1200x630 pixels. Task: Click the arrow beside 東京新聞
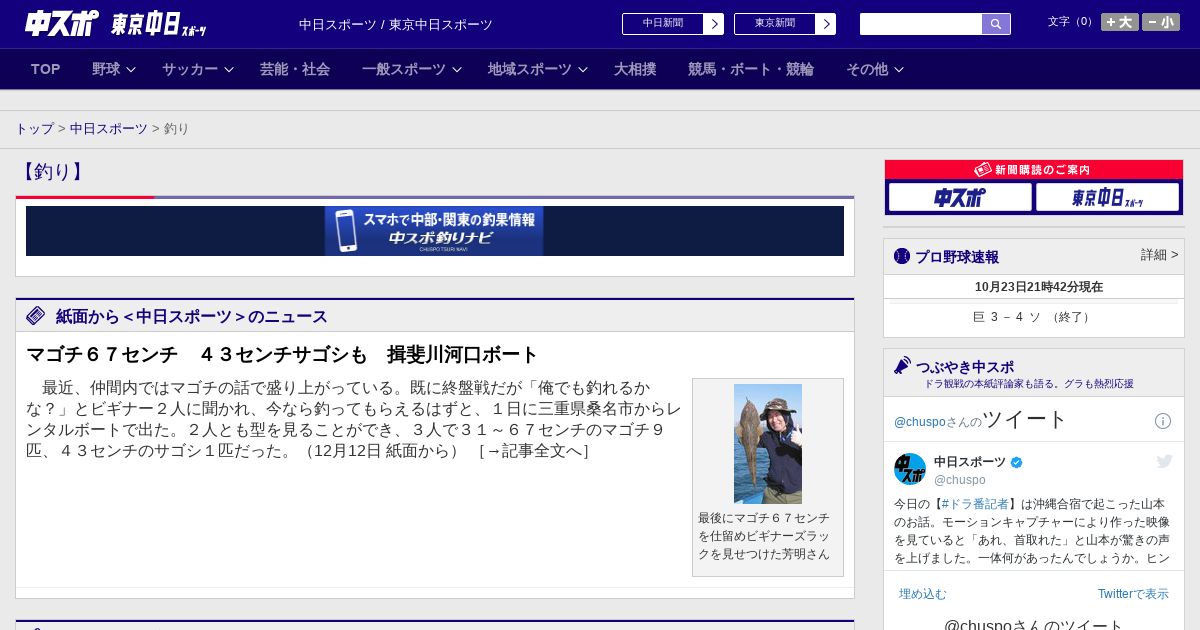826,24
